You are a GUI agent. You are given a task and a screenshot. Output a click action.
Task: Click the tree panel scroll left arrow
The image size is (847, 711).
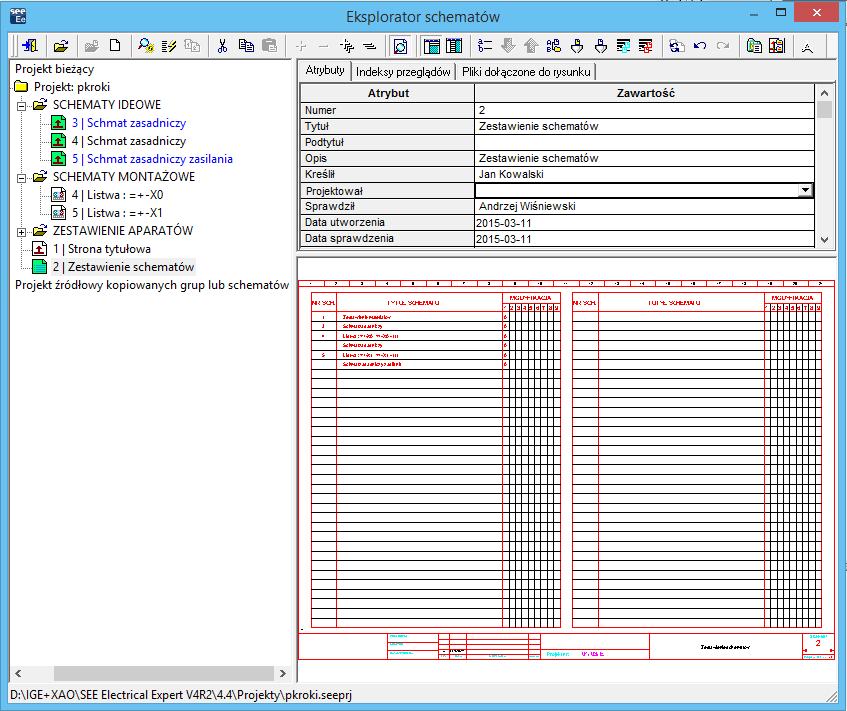pyautogui.click(x=18, y=673)
